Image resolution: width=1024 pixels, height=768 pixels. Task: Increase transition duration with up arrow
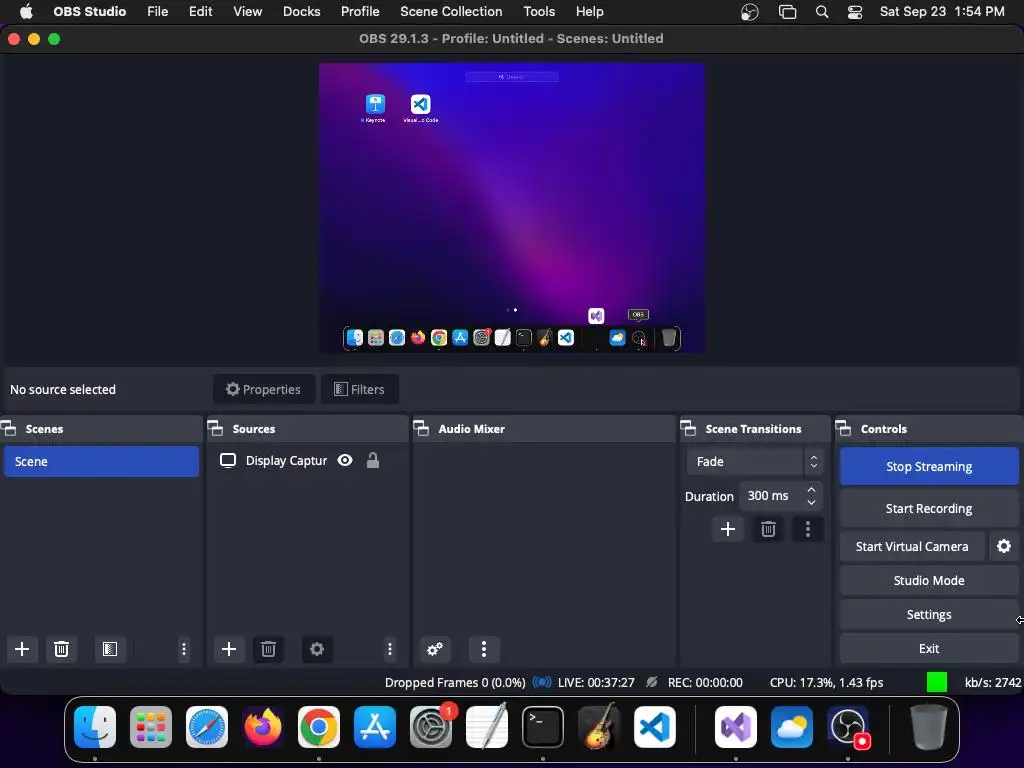pyautogui.click(x=811, y=489)
